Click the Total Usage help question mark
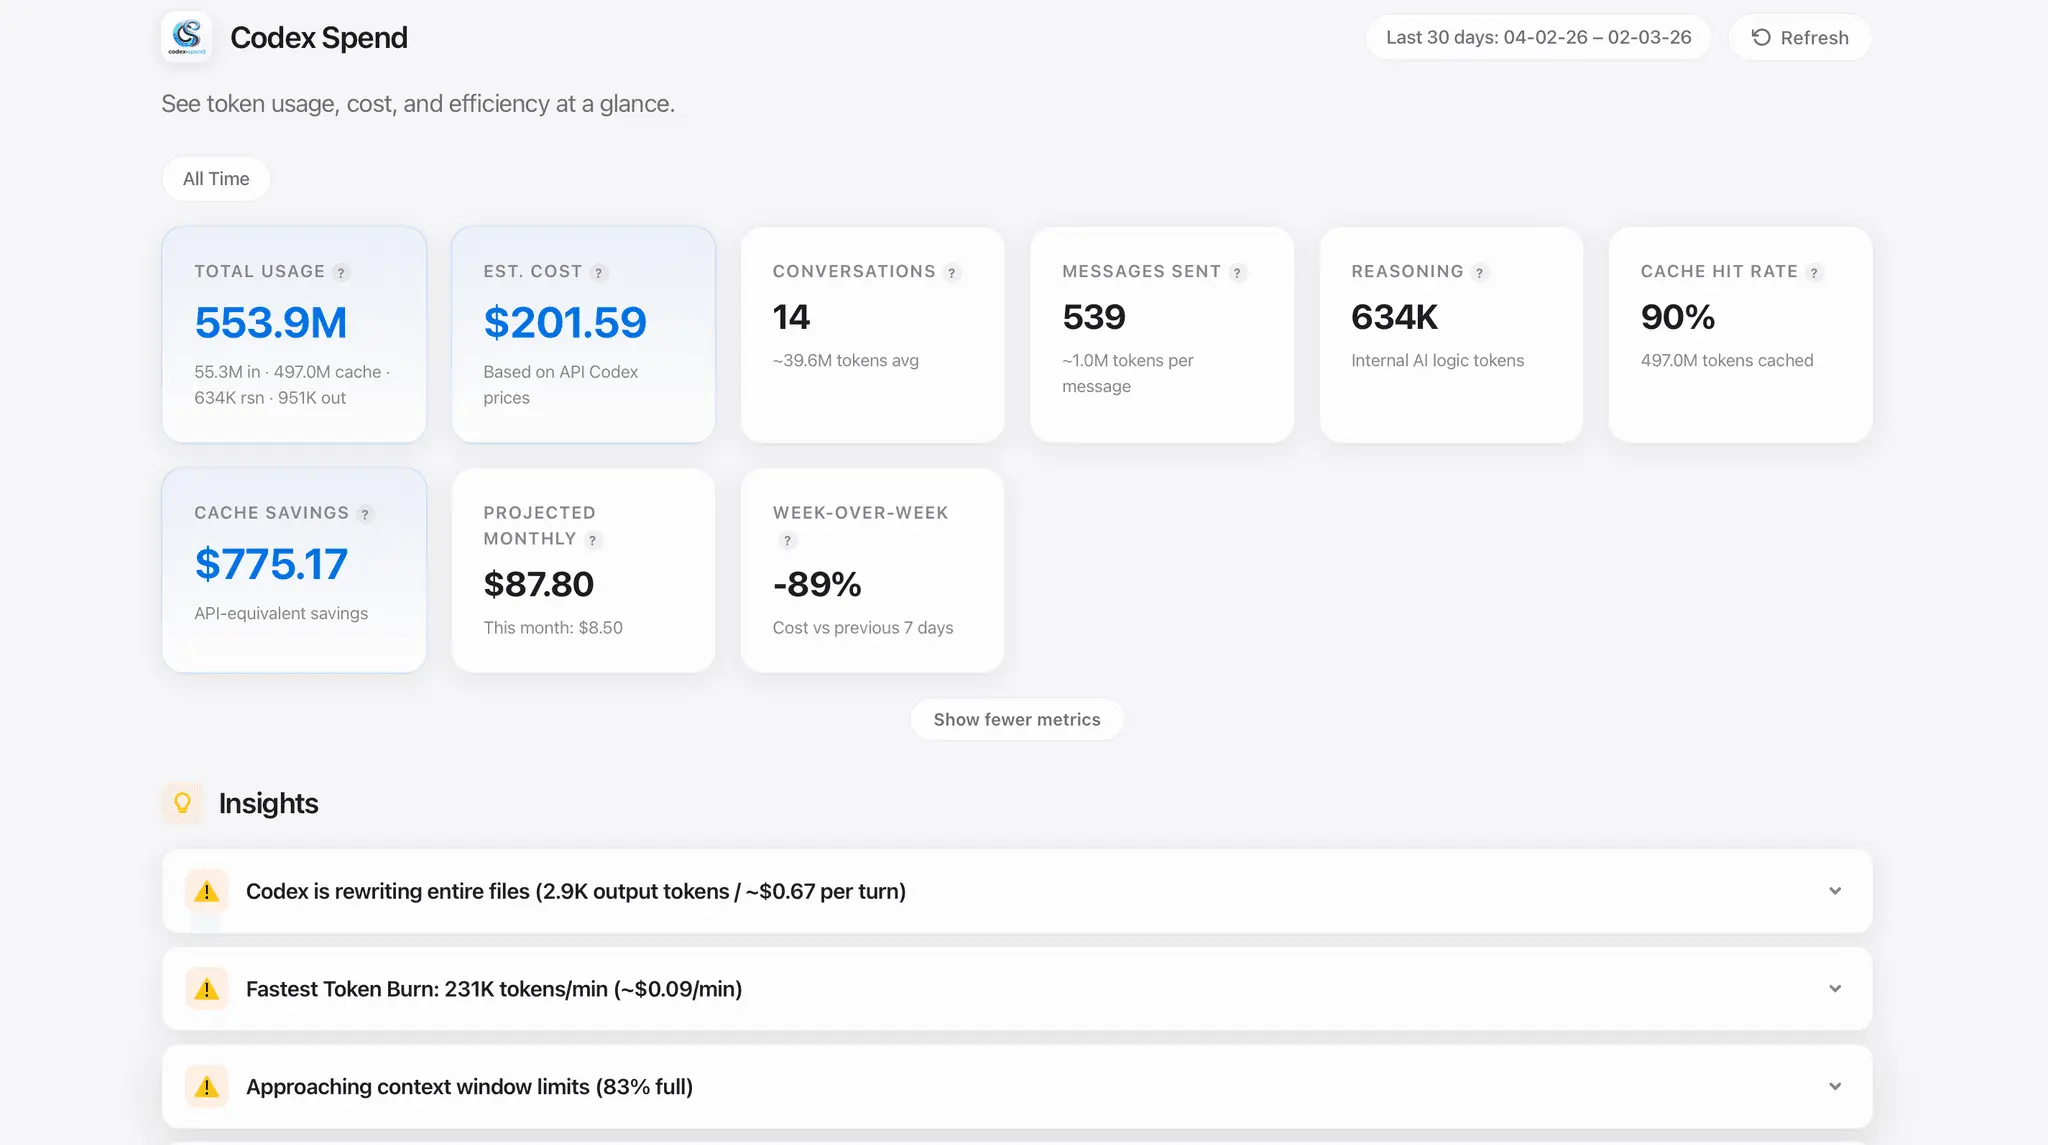 (x=341, y=273)
